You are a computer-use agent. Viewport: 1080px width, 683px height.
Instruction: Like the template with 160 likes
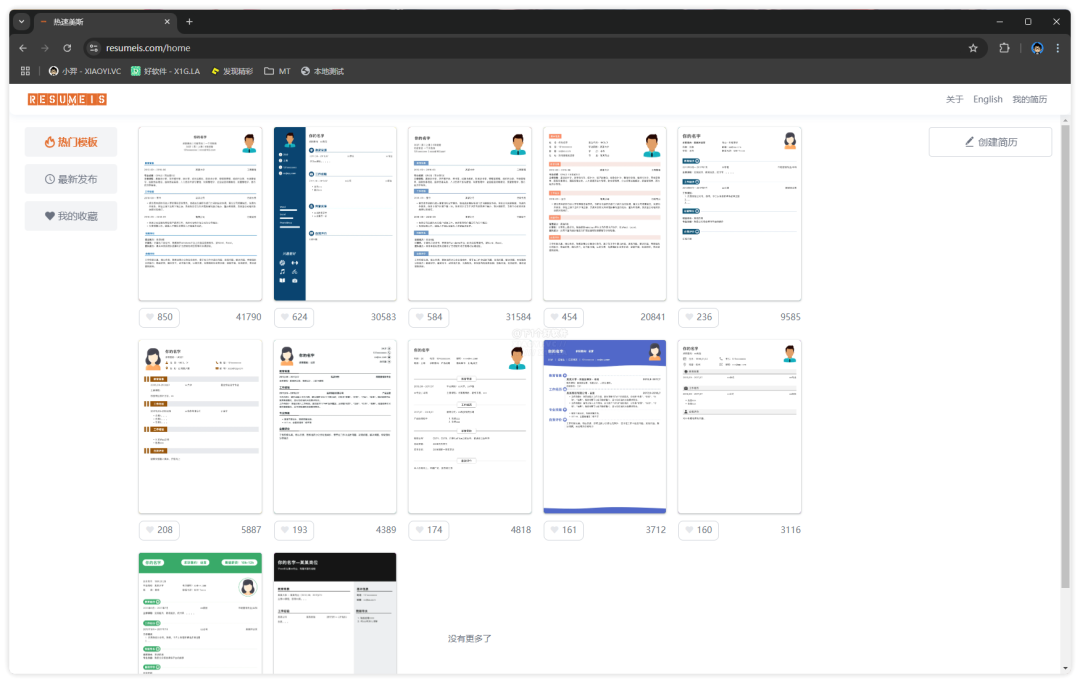[x=698, y=529]
